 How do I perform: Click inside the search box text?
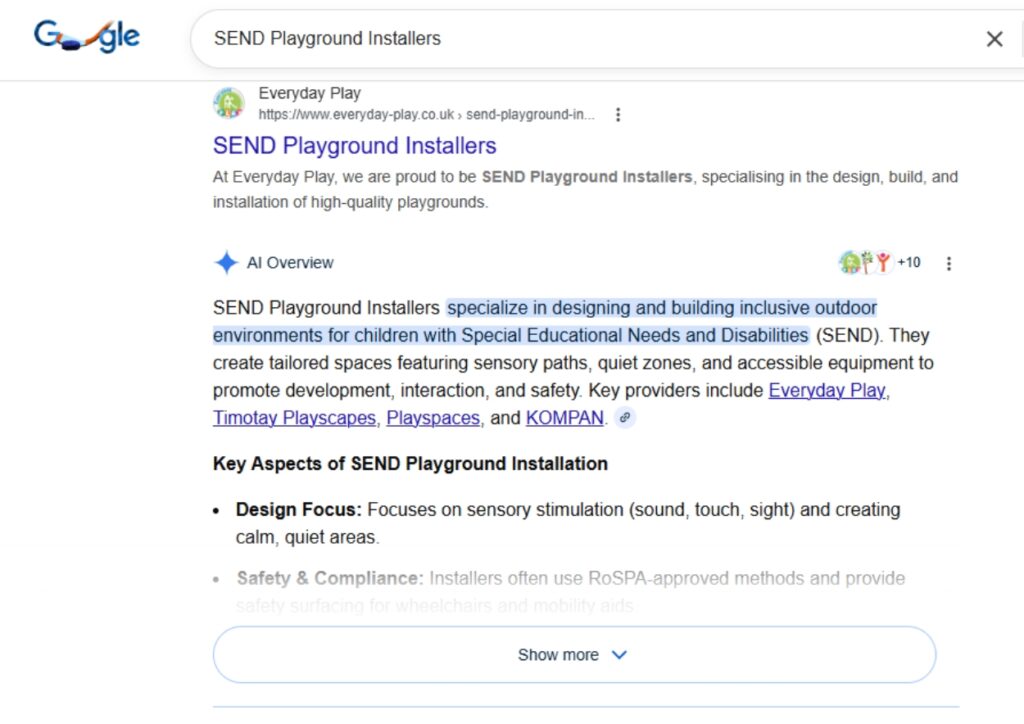click(327, 39)
